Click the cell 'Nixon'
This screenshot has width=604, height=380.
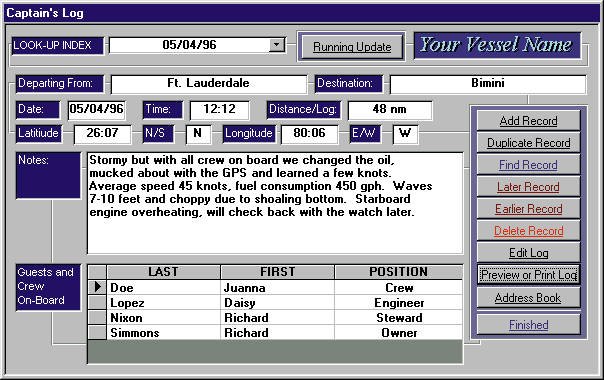point(163,318)
